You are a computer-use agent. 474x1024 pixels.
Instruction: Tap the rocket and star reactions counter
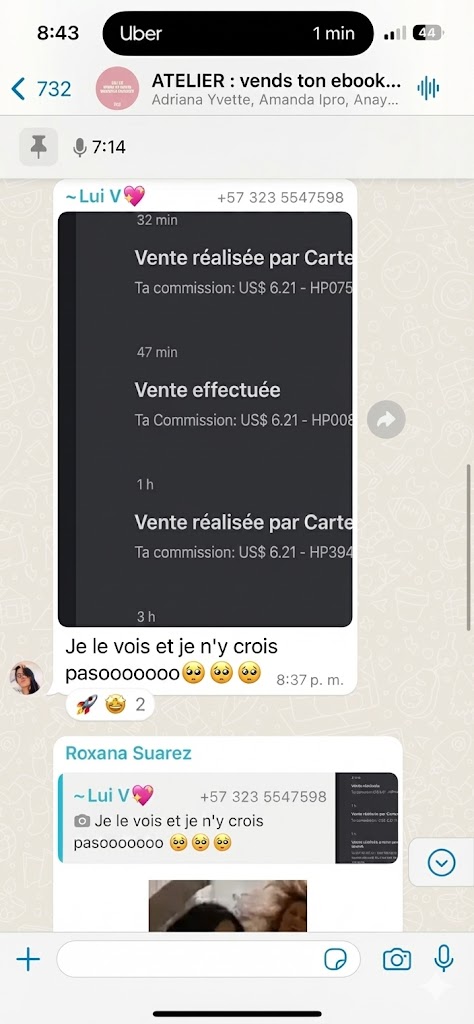110,705
